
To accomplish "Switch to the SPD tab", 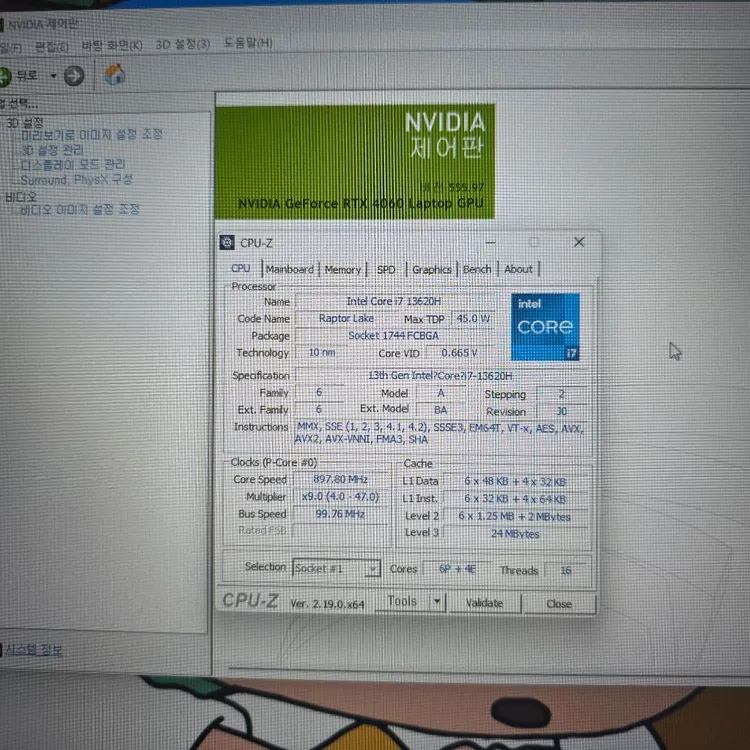I will pos(386,270).
